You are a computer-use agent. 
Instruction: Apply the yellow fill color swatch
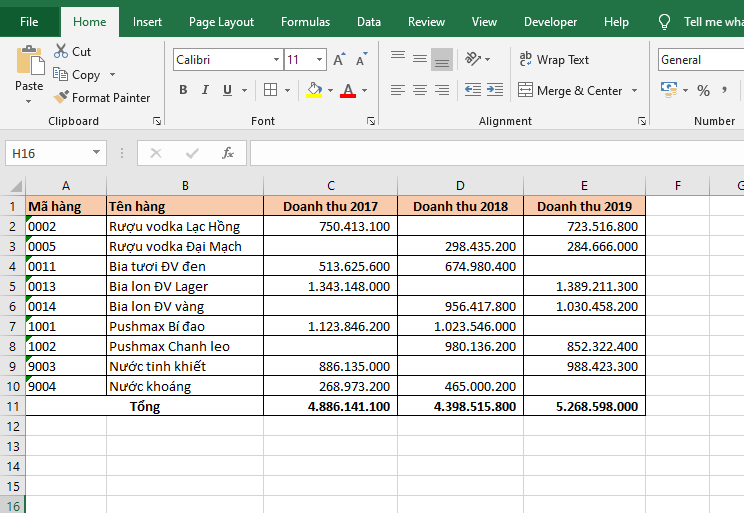(x=314, y=90)
